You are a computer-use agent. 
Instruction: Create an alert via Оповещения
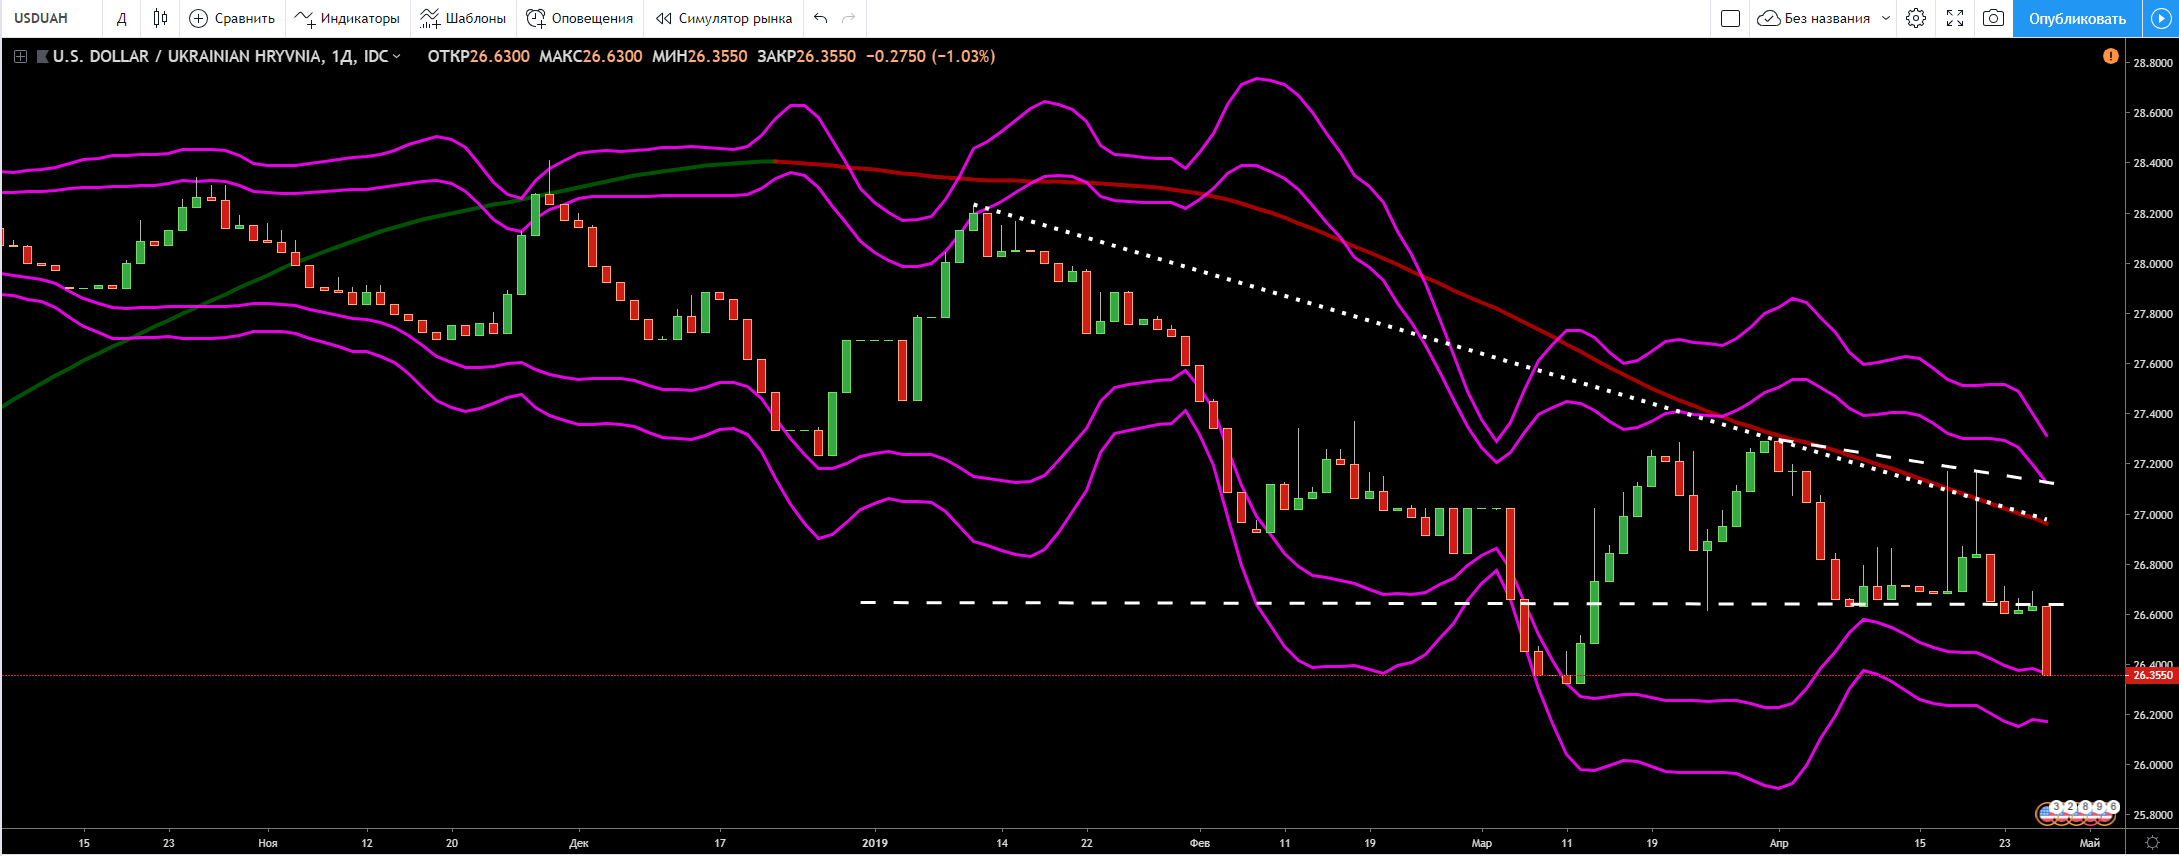pos(580,18)
